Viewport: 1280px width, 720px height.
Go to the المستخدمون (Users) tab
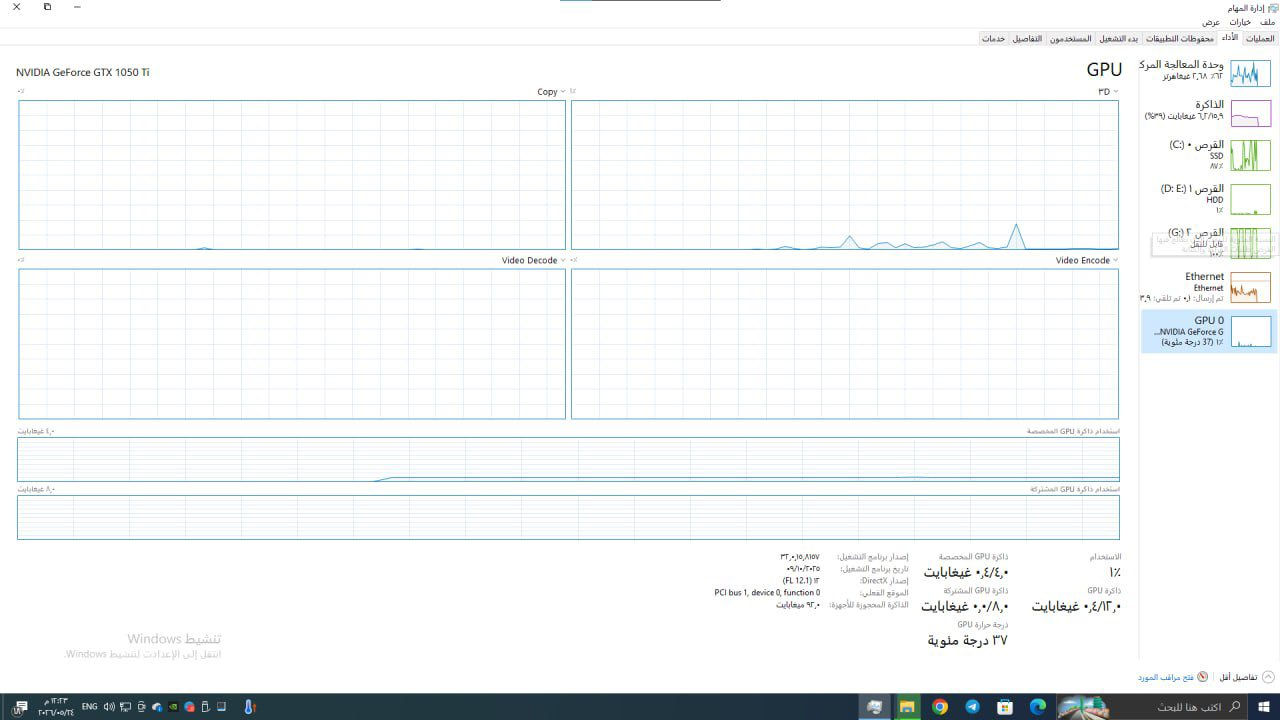[x=1070, y=38]
